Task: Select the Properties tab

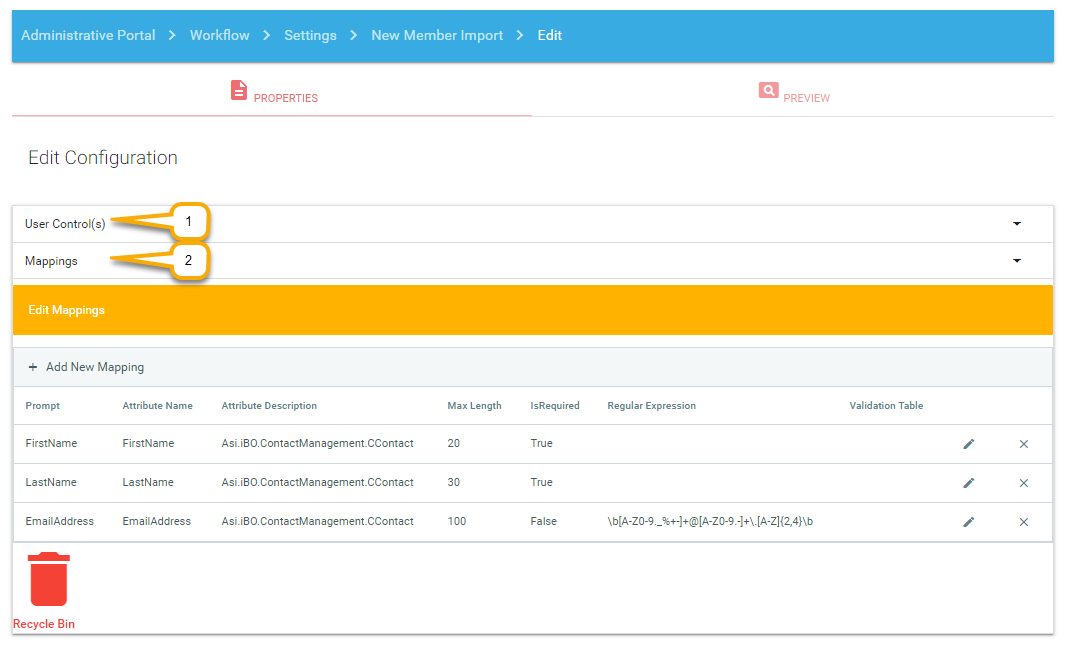Action: [x=285, y=98]
